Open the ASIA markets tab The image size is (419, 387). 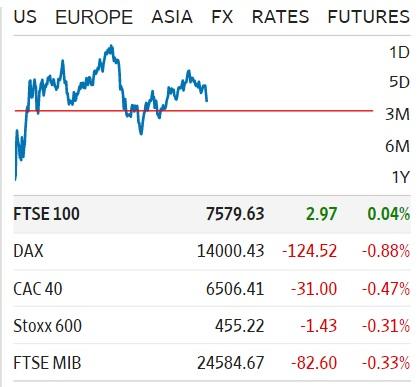(172, 17)
